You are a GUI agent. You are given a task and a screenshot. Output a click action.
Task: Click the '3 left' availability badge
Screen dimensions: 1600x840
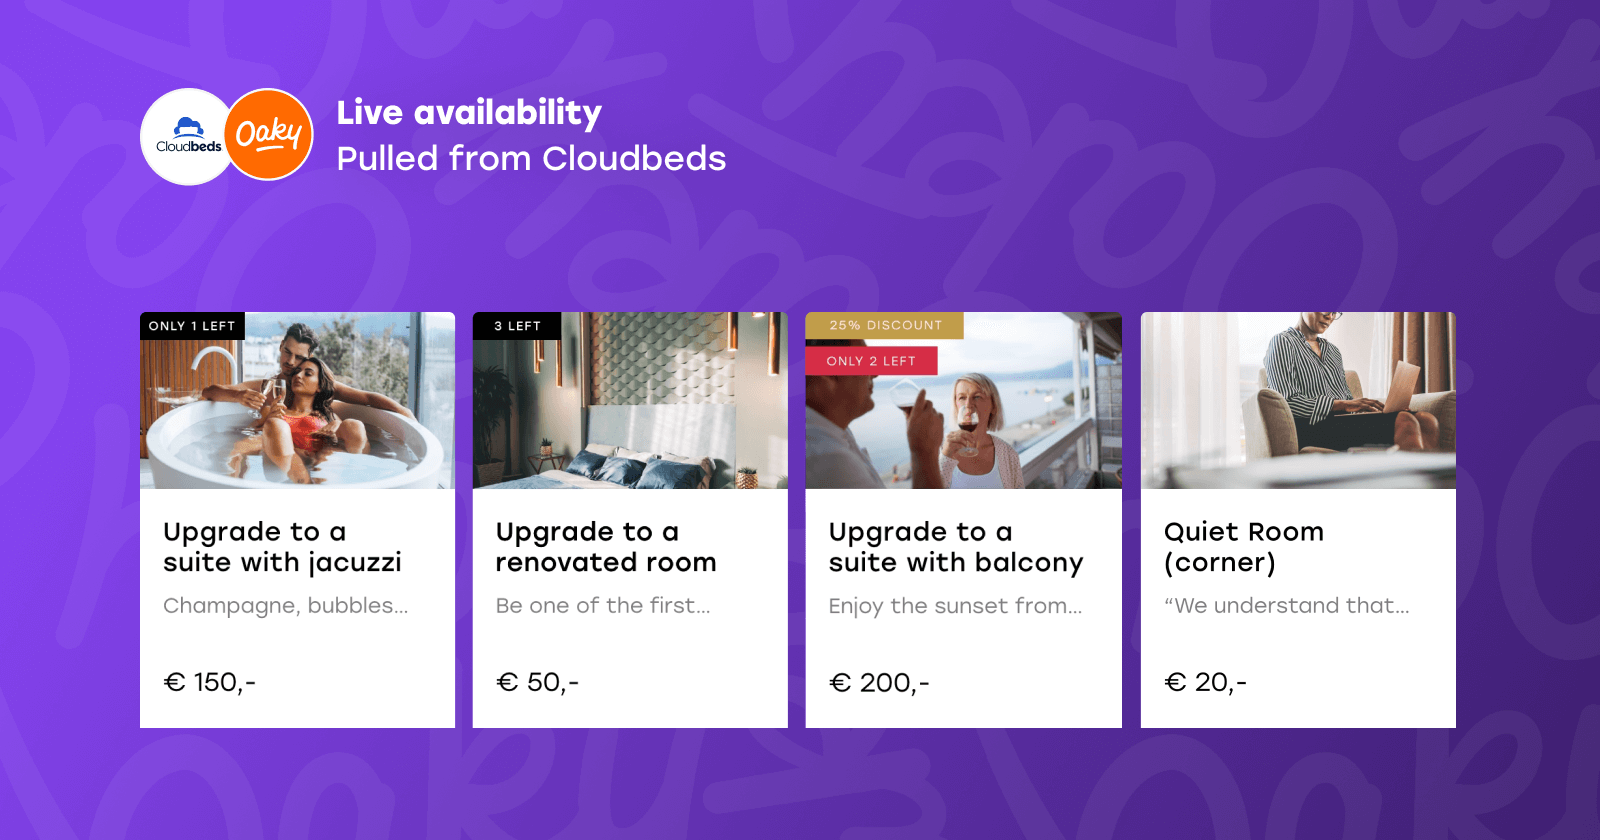pos(517,326)
